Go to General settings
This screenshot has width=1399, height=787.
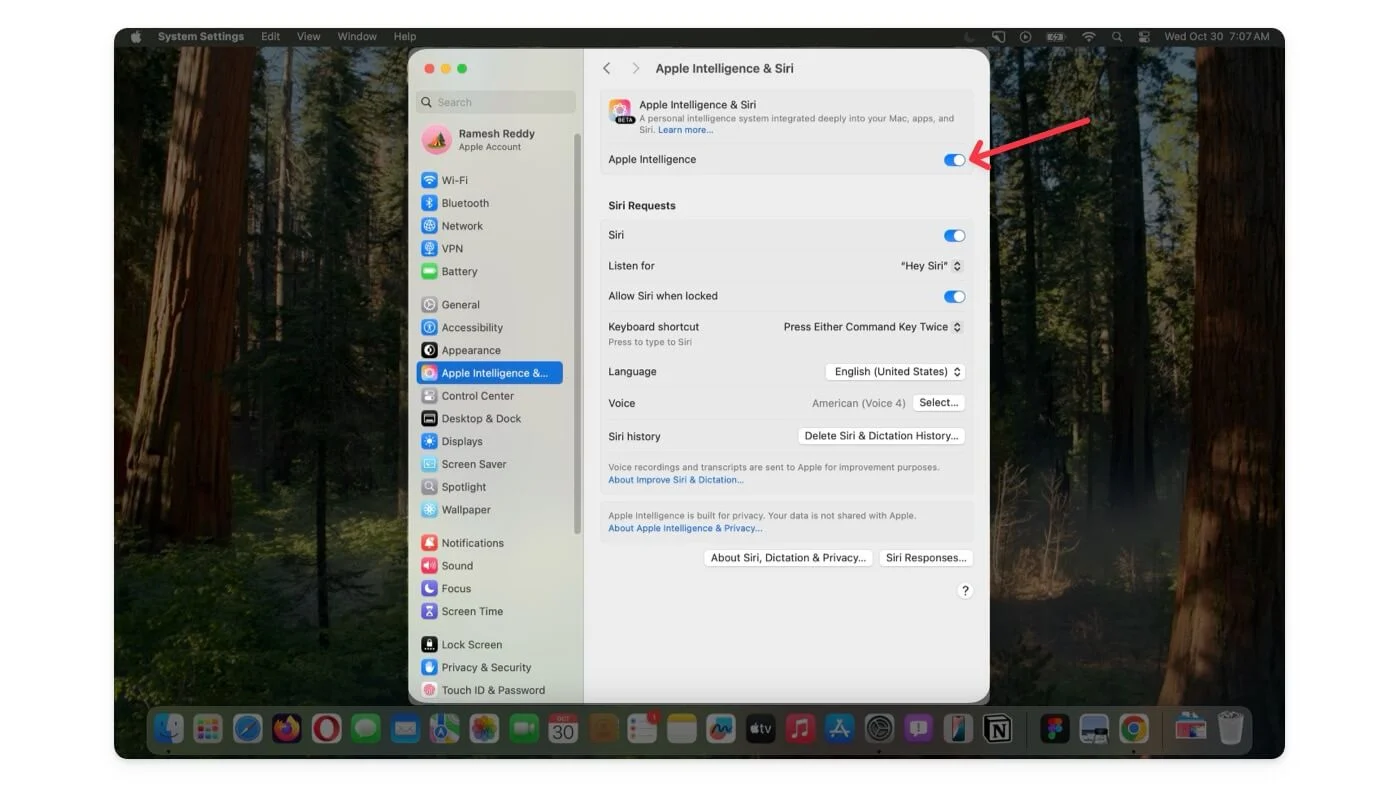tap(490, 305)
